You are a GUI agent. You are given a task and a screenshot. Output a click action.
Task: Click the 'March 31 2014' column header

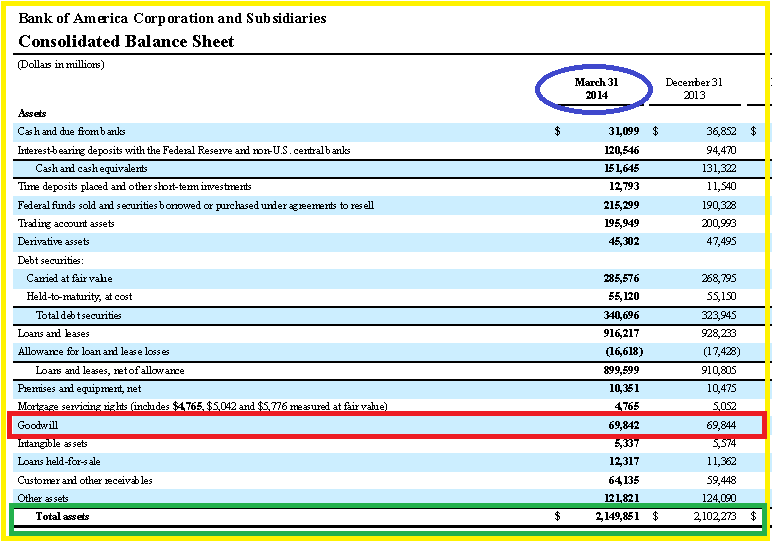(x=596, y=89)
